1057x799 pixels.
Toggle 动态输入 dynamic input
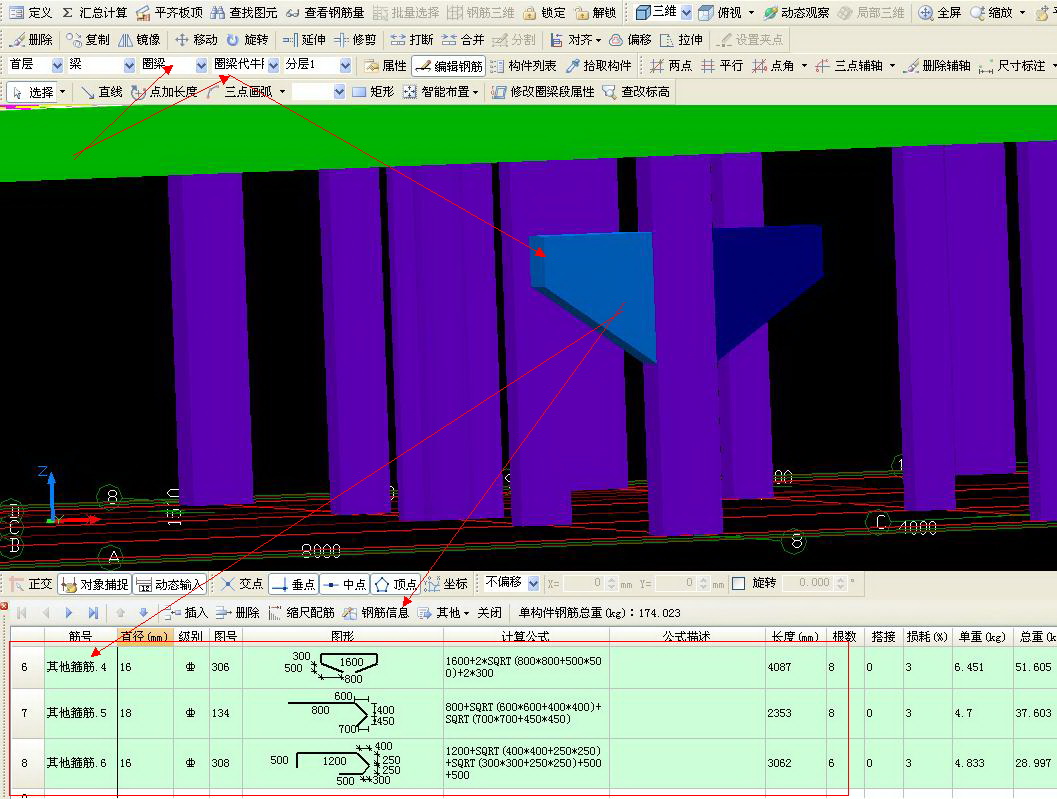(169, 584)
